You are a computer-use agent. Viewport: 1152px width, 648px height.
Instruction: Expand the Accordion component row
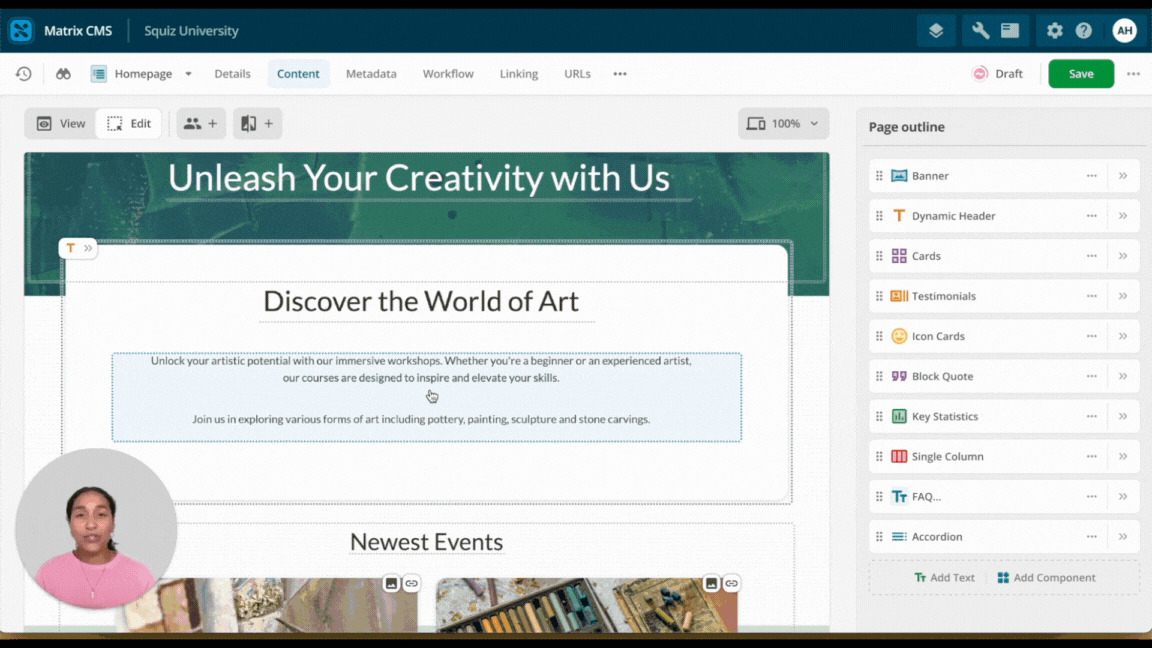pyautogui.click(x=1123, y=536)
